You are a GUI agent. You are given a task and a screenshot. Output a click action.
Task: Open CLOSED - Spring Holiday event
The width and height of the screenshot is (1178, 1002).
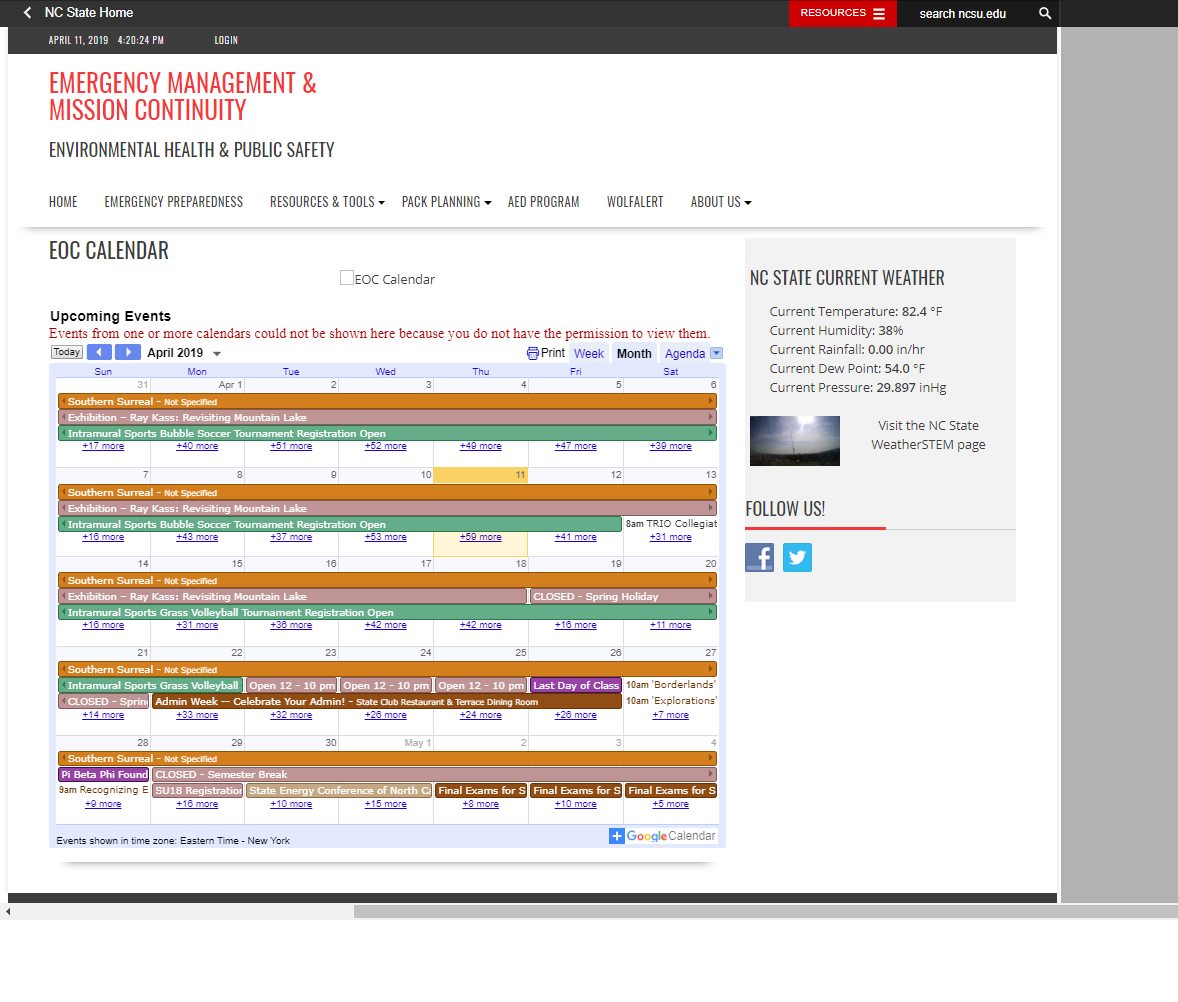pos(623,596)
